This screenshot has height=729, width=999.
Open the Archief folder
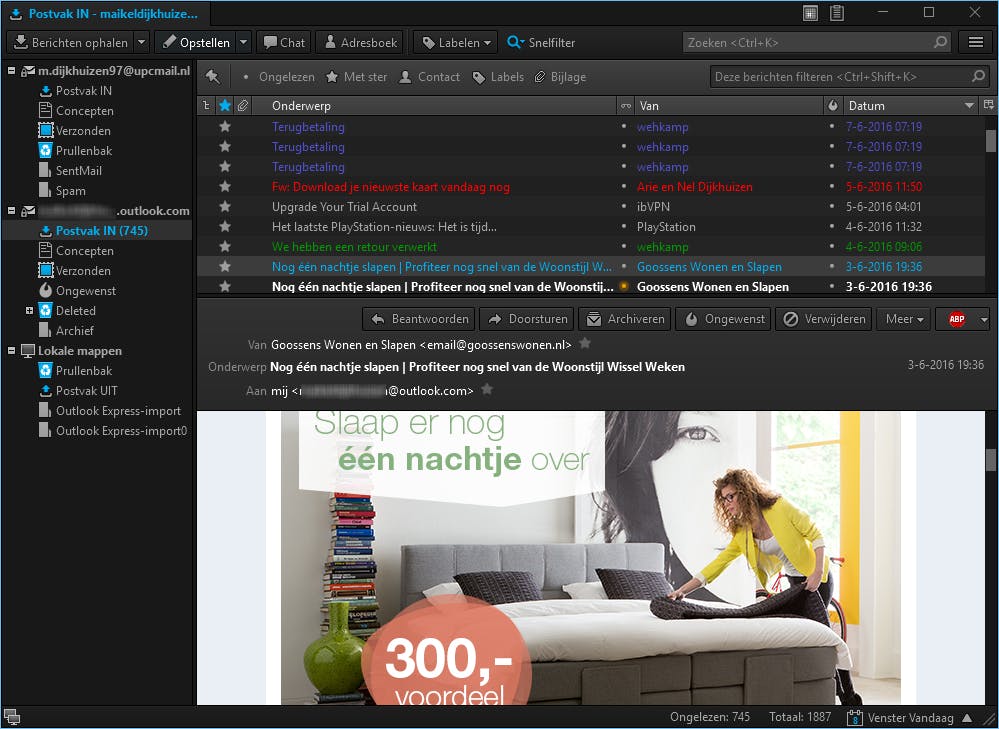tap(75, 331)
